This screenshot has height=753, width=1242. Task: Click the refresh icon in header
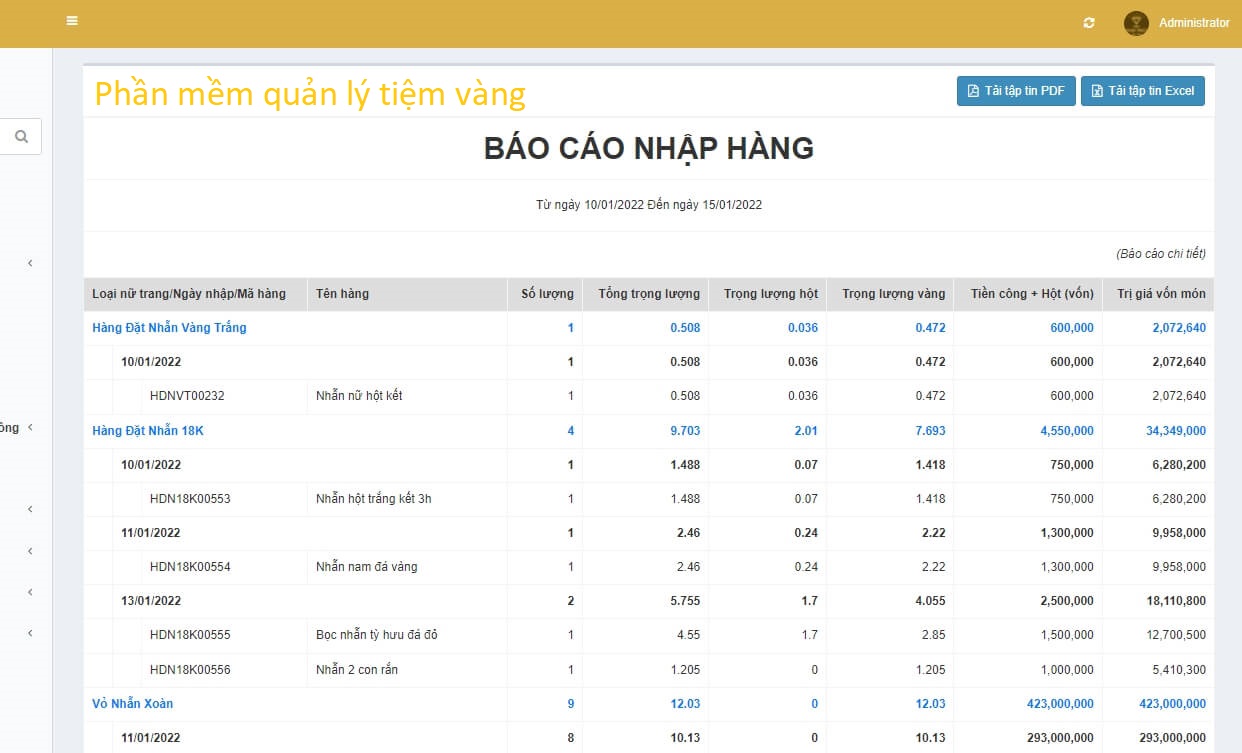point(1089,23)
